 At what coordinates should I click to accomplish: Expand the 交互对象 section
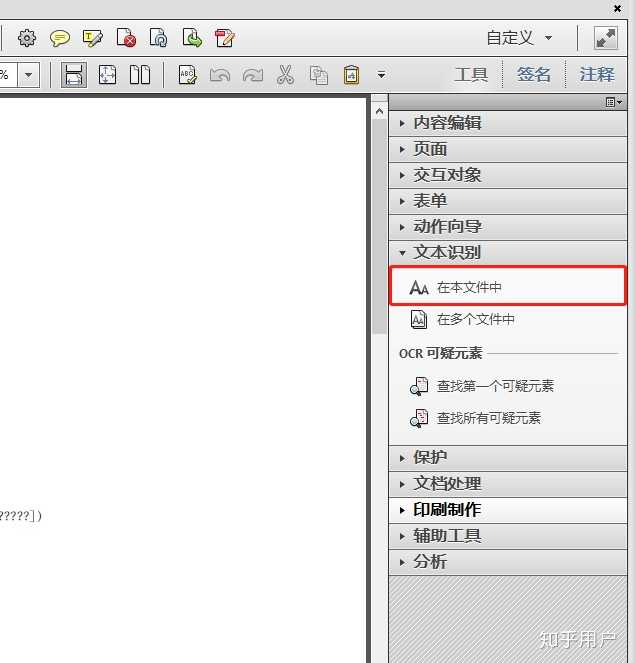click(x=507, y=175)
